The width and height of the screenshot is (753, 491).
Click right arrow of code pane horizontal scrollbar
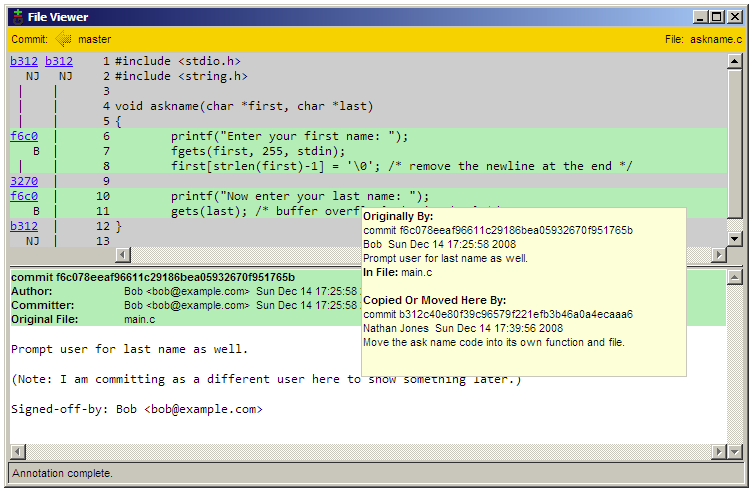tap(718, 255)
